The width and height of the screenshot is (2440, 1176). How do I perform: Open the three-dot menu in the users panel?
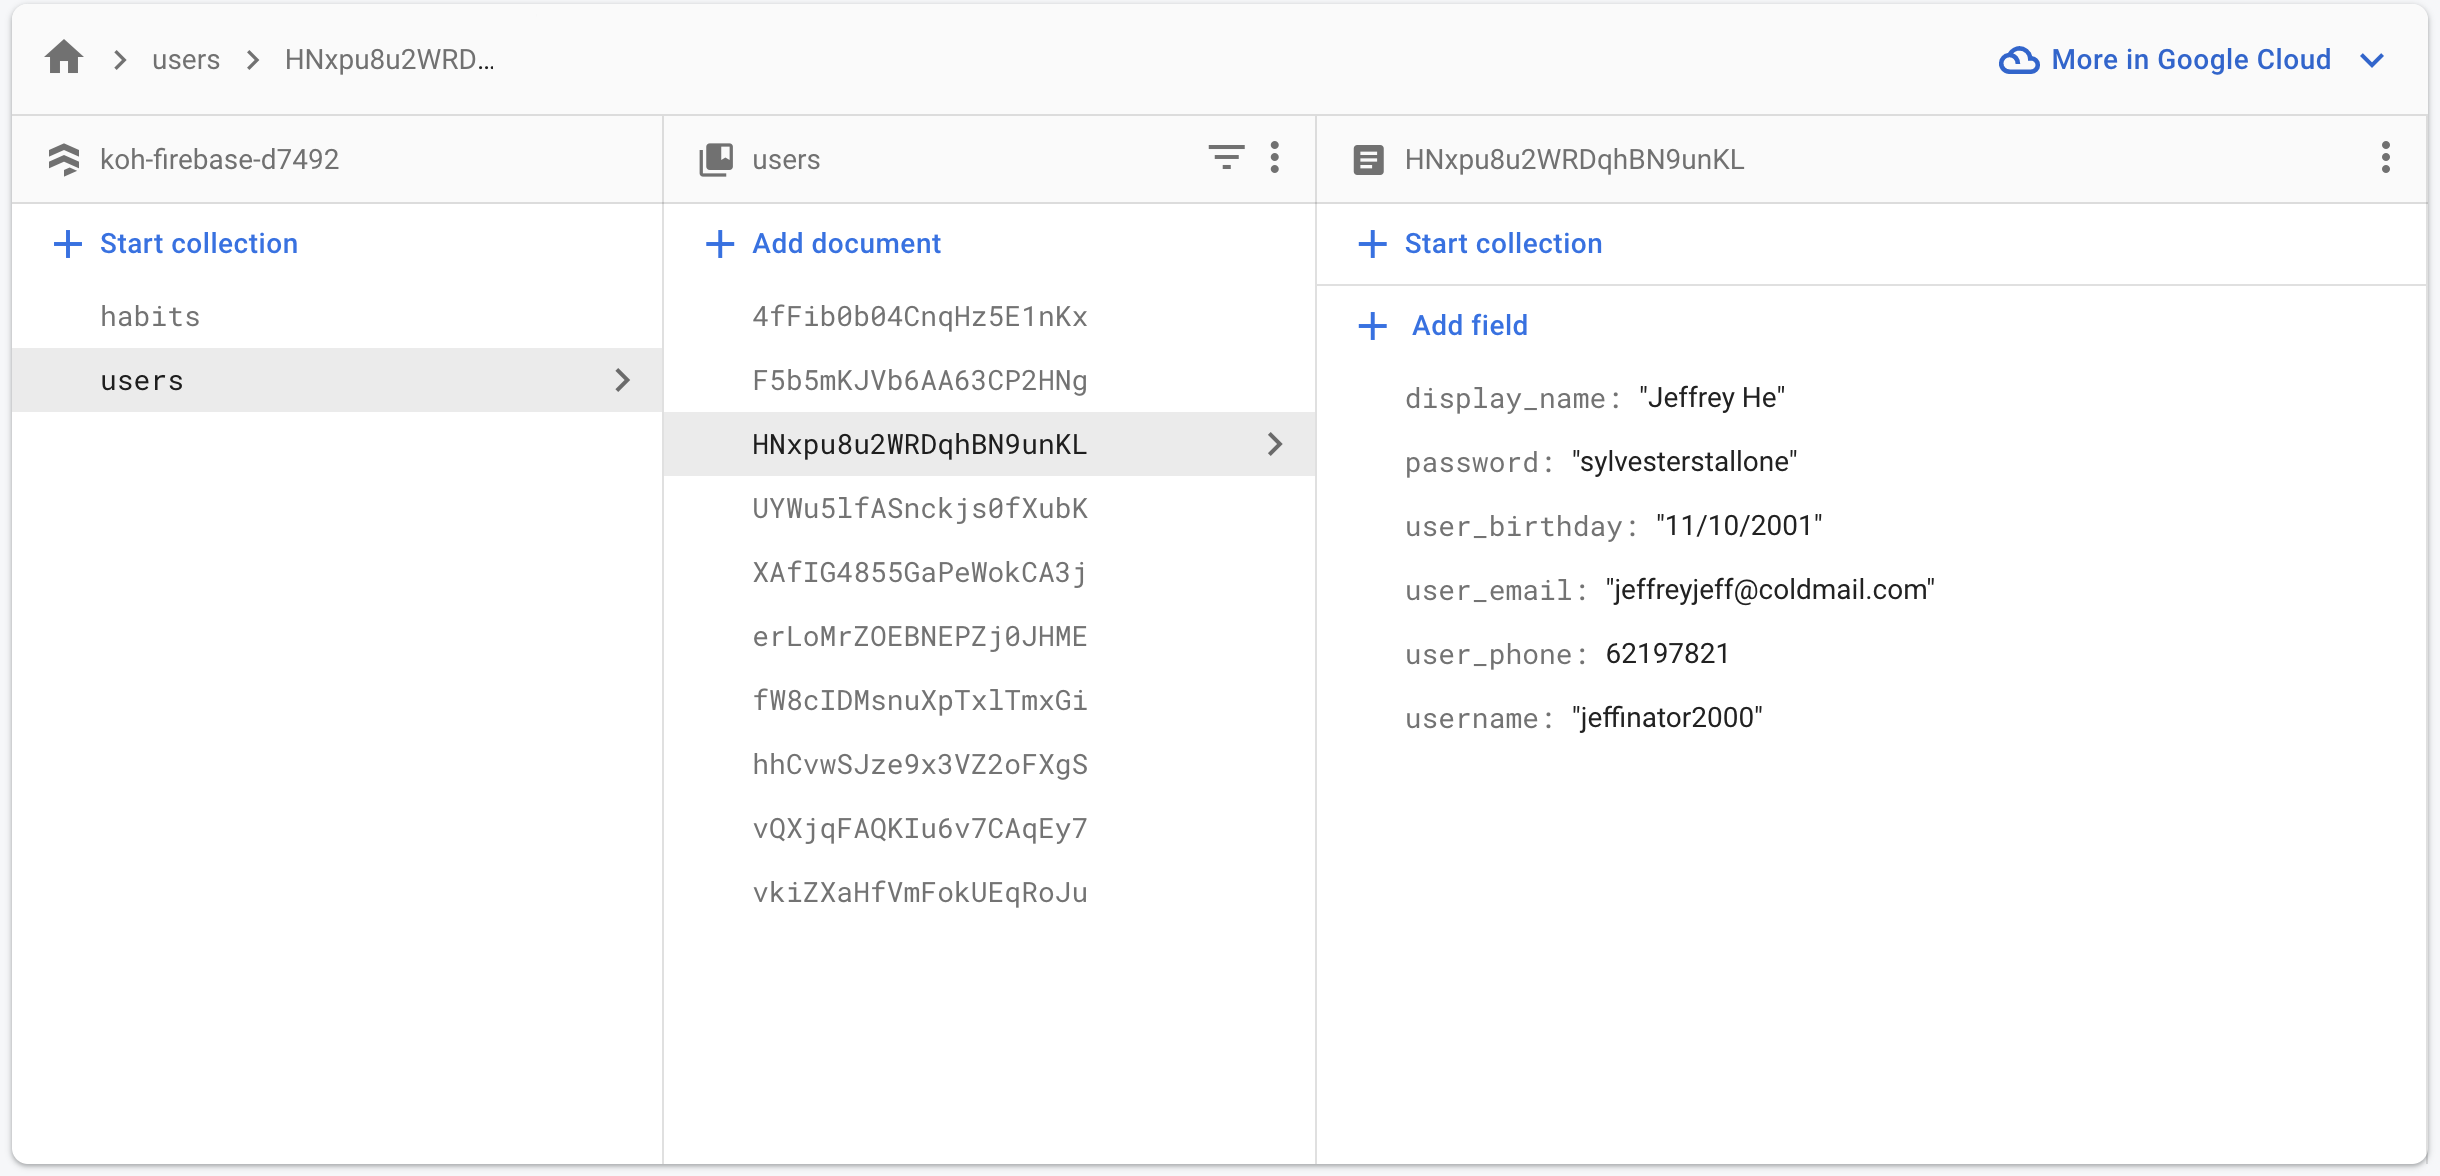(1276, 157)
